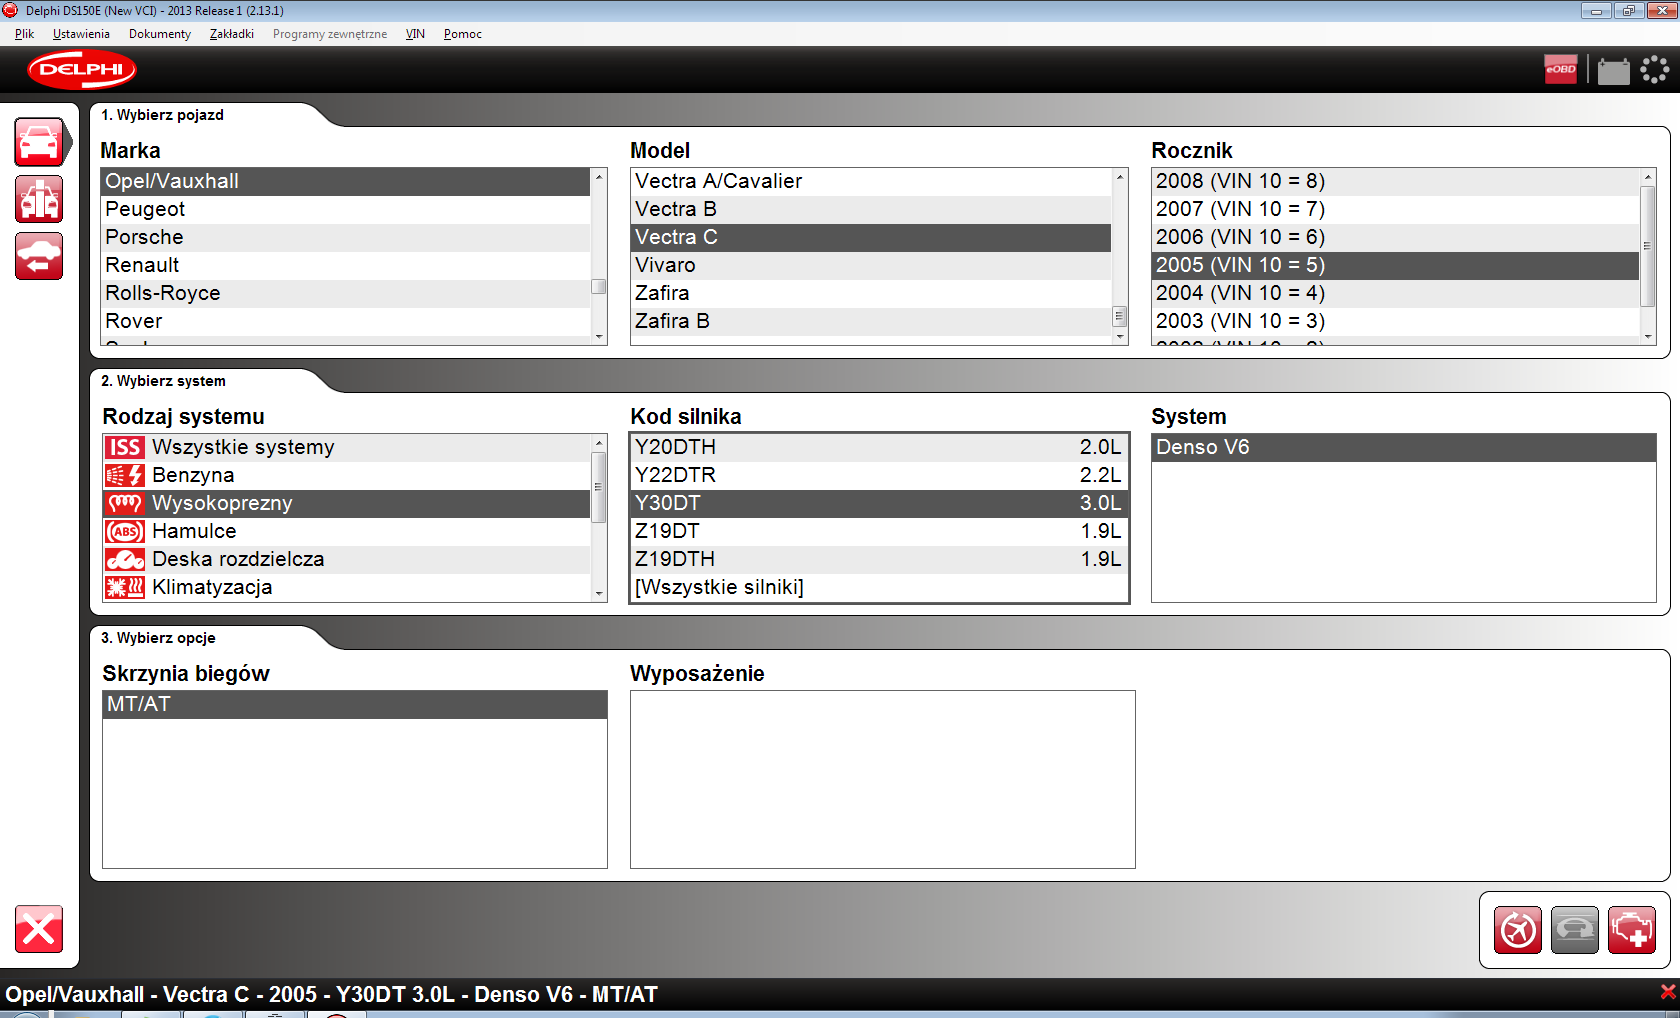1680x1018 pixels.
Task: Click the Delphi logo
Action: [x=82, y=69]
